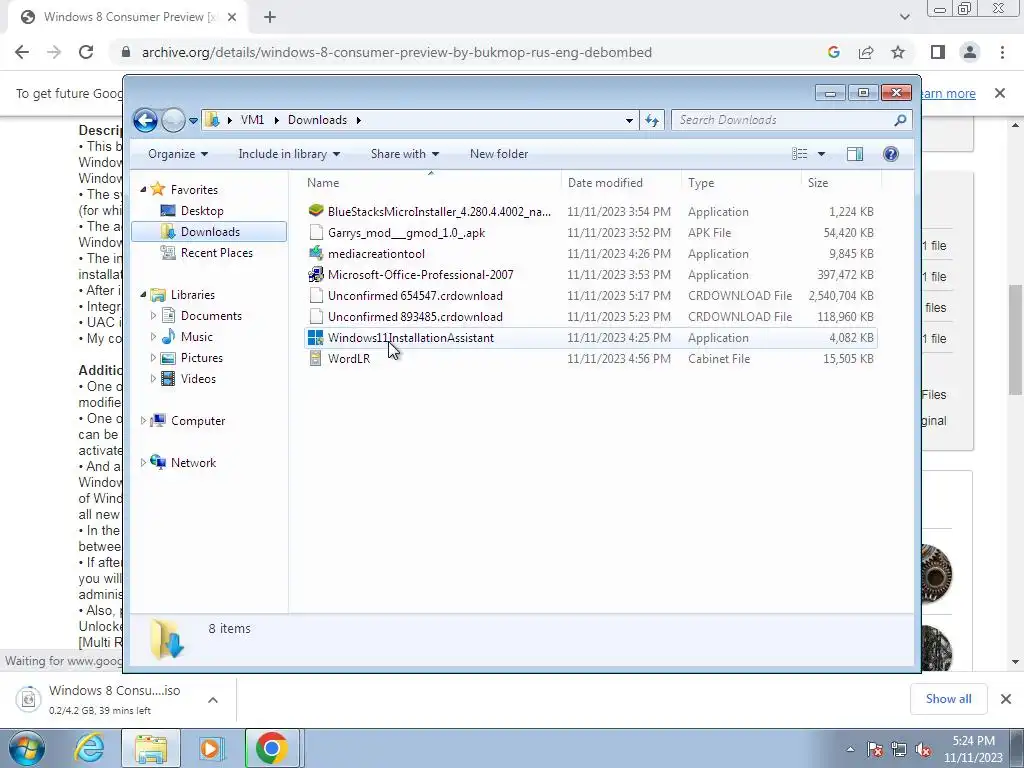Image resolution: width=1024 pixels, height=768 pixels.
Task: Dismiss the Chrome info bar
Action: [1000, 93]
